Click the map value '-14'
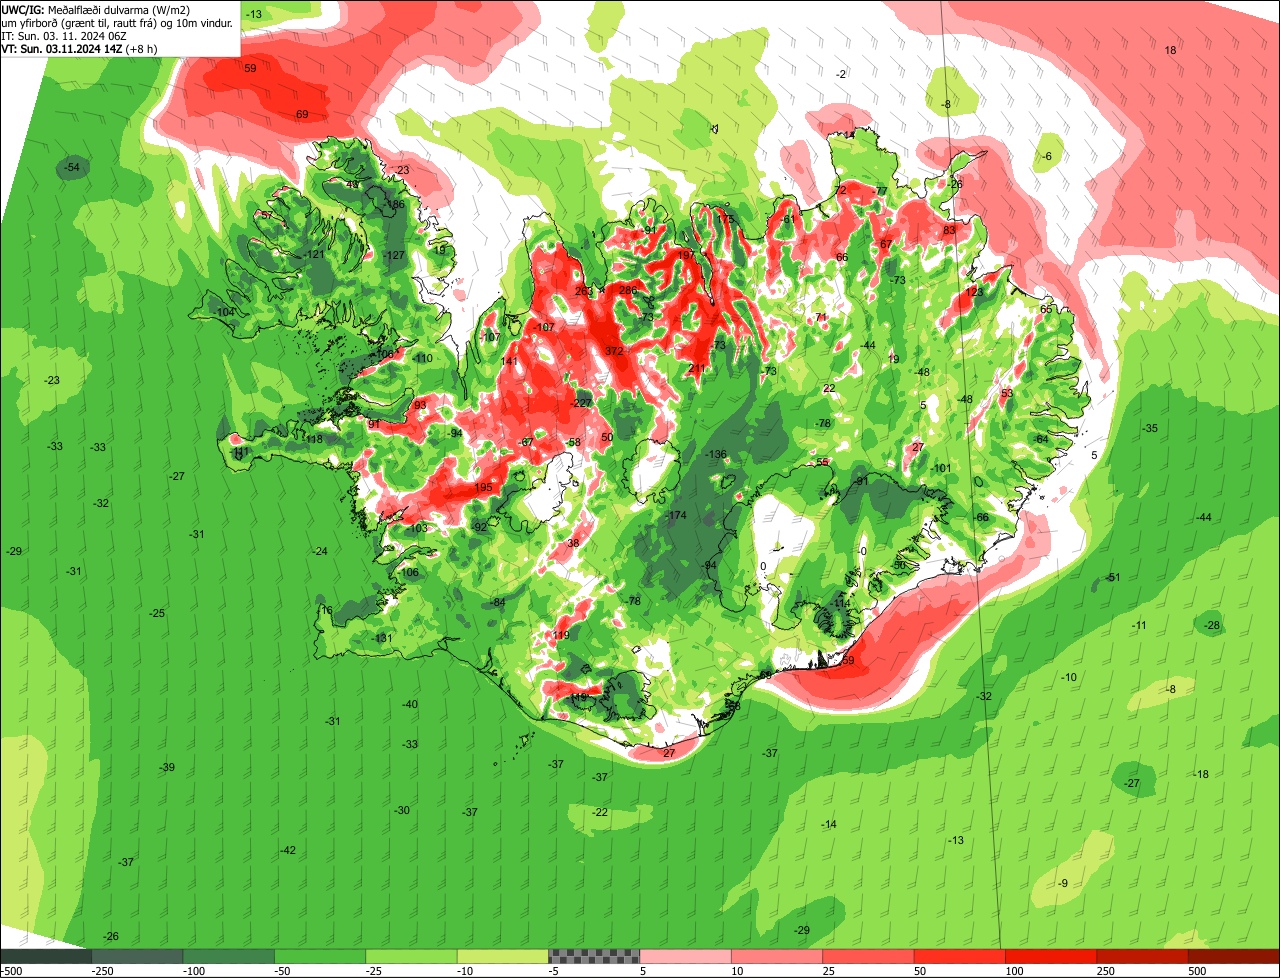1280x978 pixels. (x=829, y=824)
